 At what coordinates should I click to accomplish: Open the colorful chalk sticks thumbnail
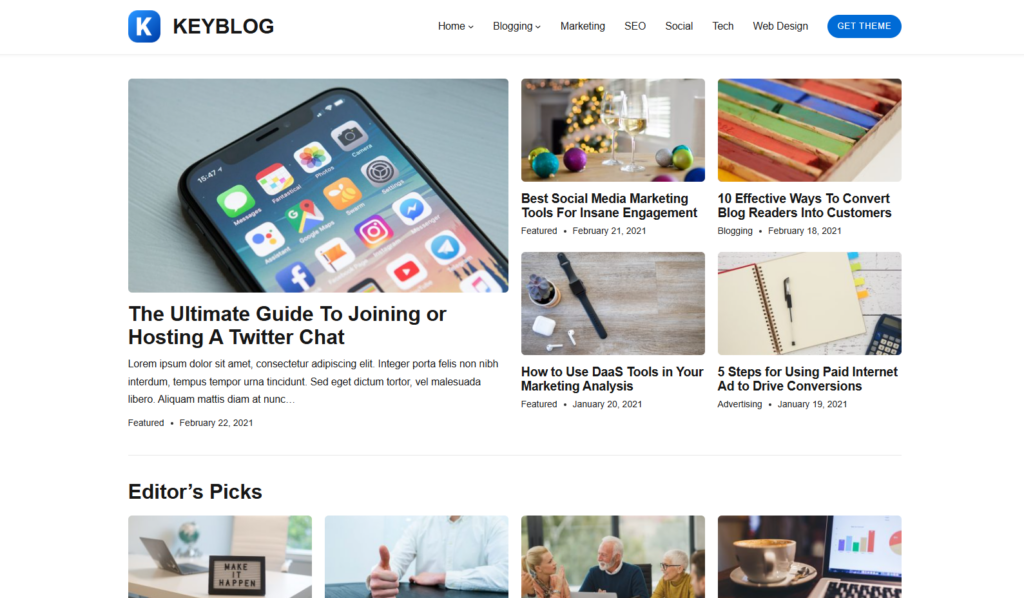pyautogui.click(x=809, y=130)
